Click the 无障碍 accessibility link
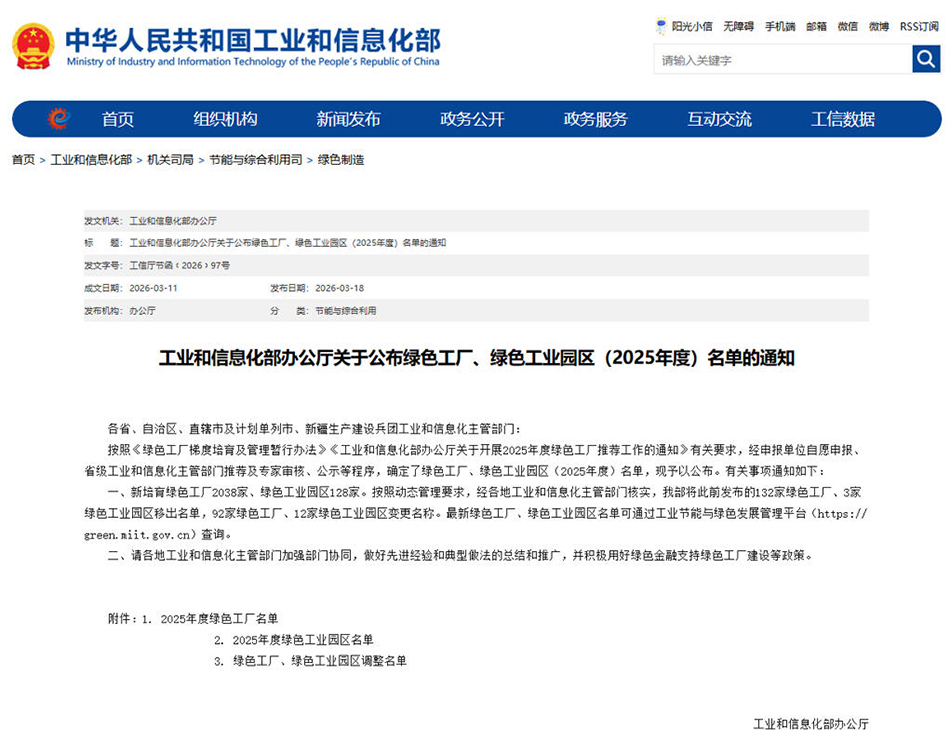 click(x=739, y=27)
